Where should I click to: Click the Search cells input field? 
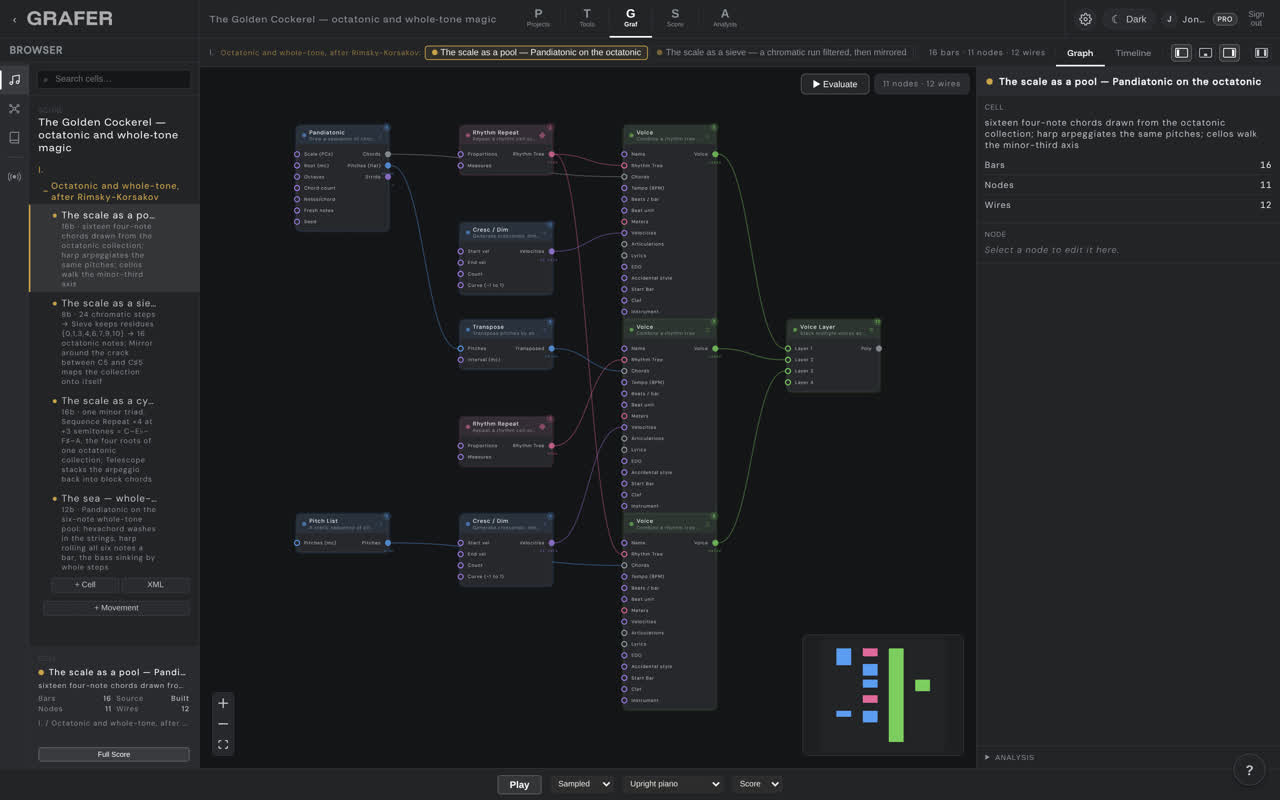tap(114, 79)
